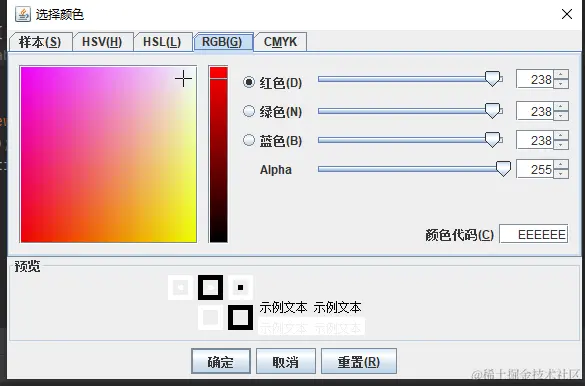Screen dimensions: 585x386
Task: Click the Java icon in title bar
Action: coord(23,14)
